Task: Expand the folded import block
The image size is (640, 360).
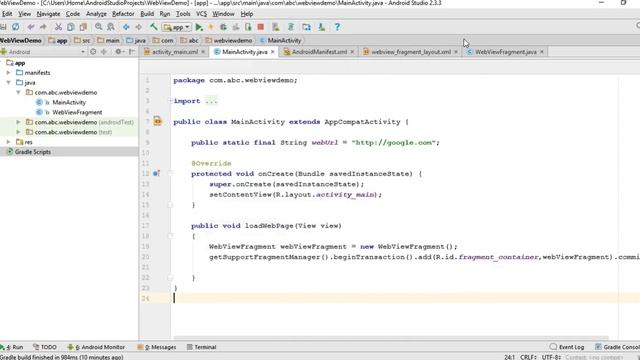Action: click(170, 101)
